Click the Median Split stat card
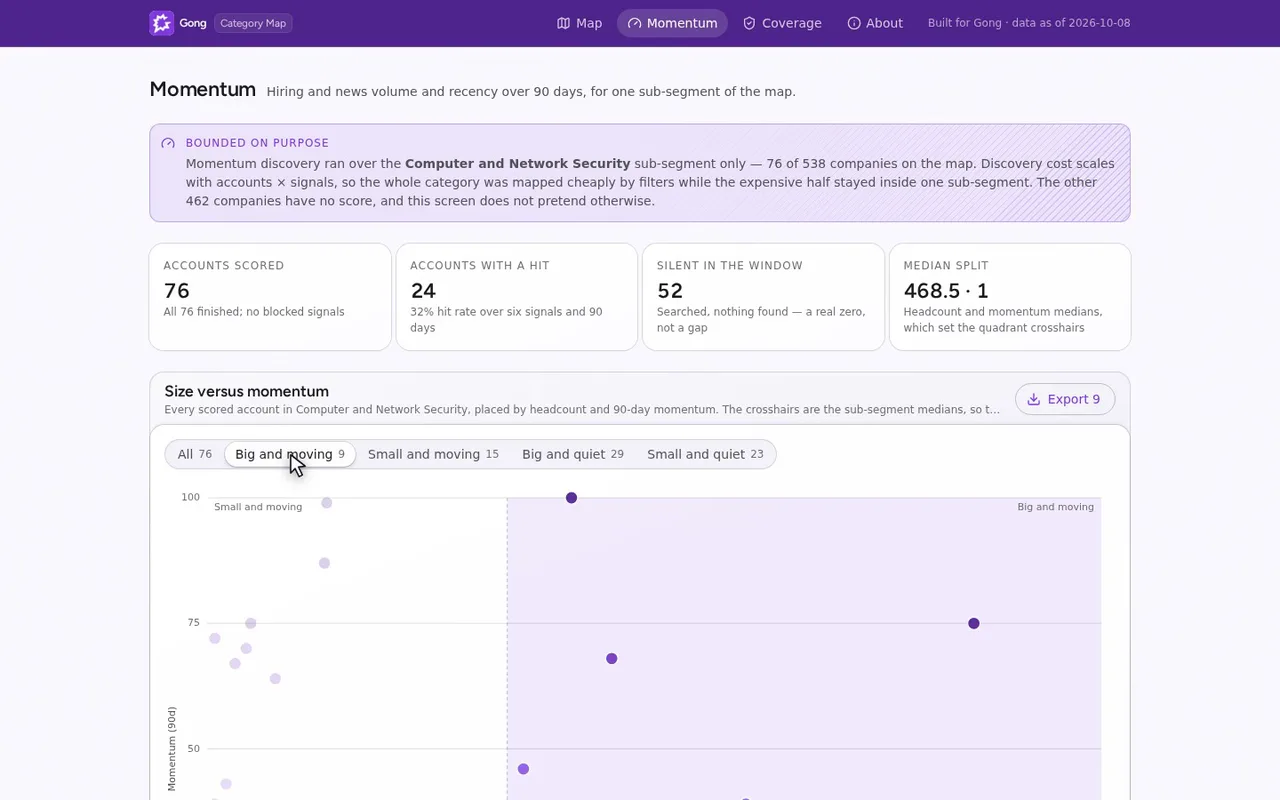Viewport: 1280px width, 800px height. point(1010,297)
